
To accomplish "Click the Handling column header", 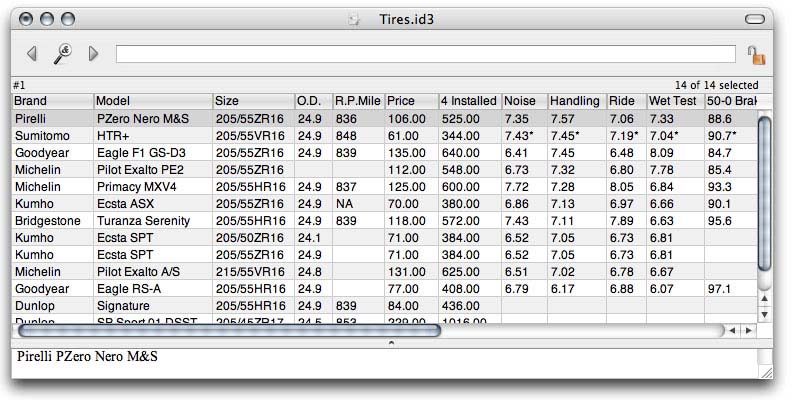I will pos(577,101).
